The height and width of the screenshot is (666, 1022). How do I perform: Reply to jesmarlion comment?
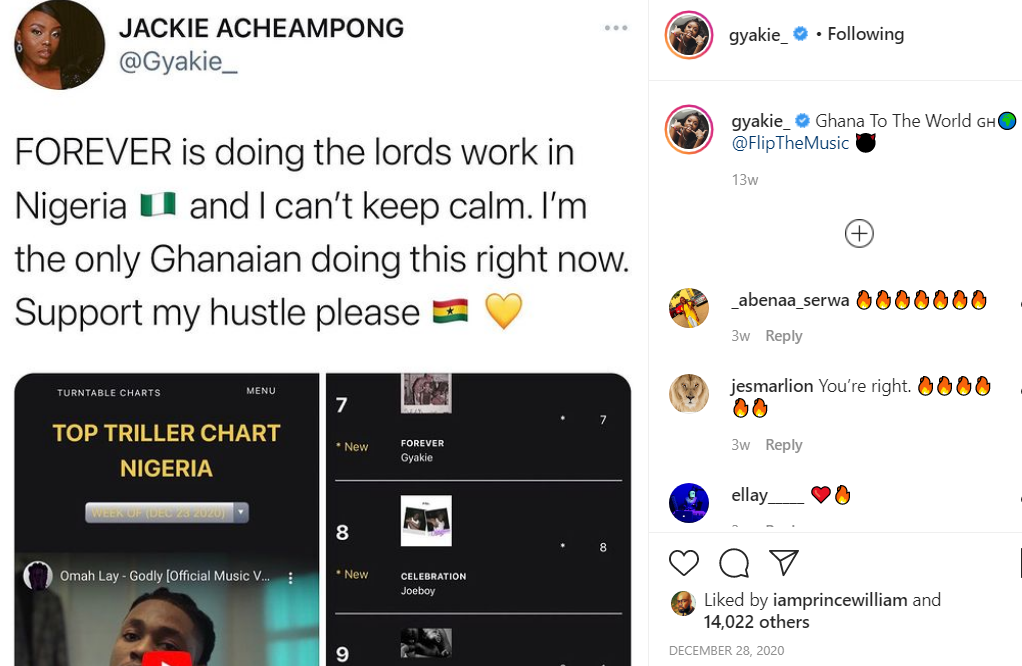783,444
